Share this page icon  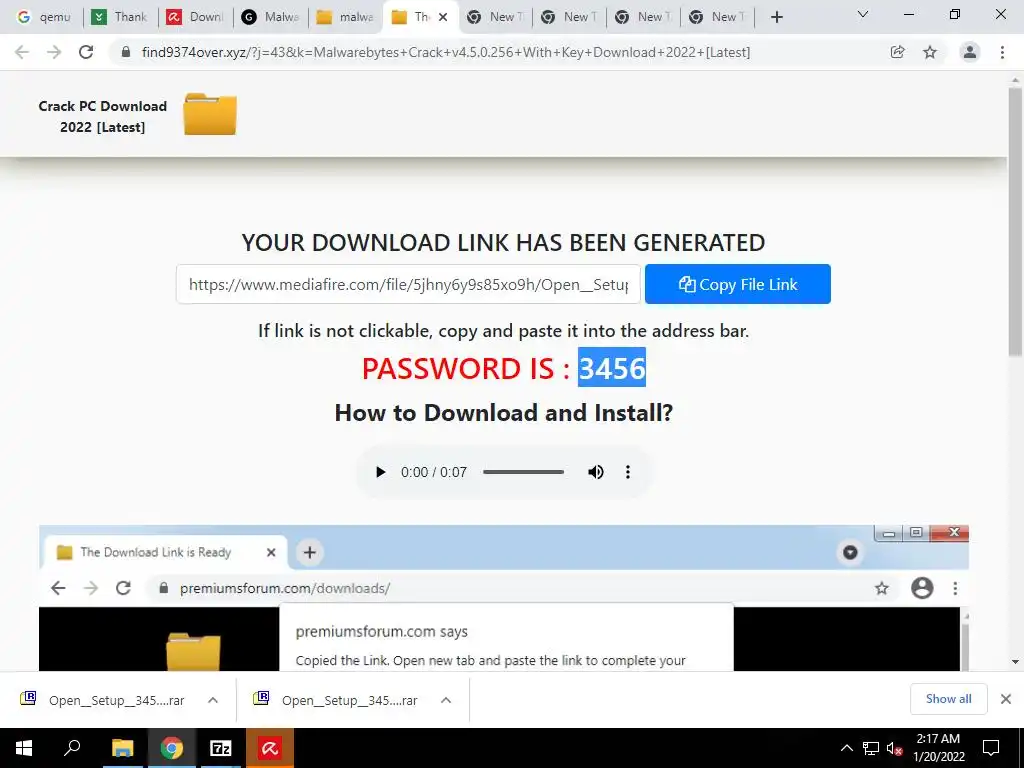897,52
